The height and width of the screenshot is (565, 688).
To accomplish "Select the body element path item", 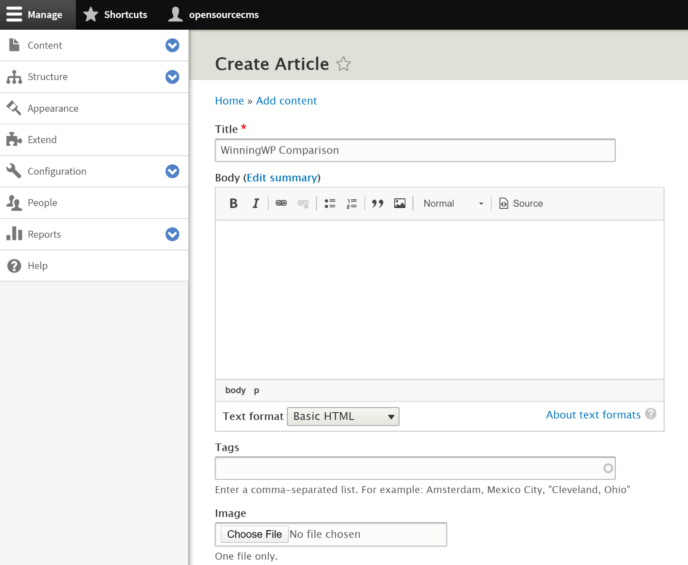I will [x=235, y=390].
